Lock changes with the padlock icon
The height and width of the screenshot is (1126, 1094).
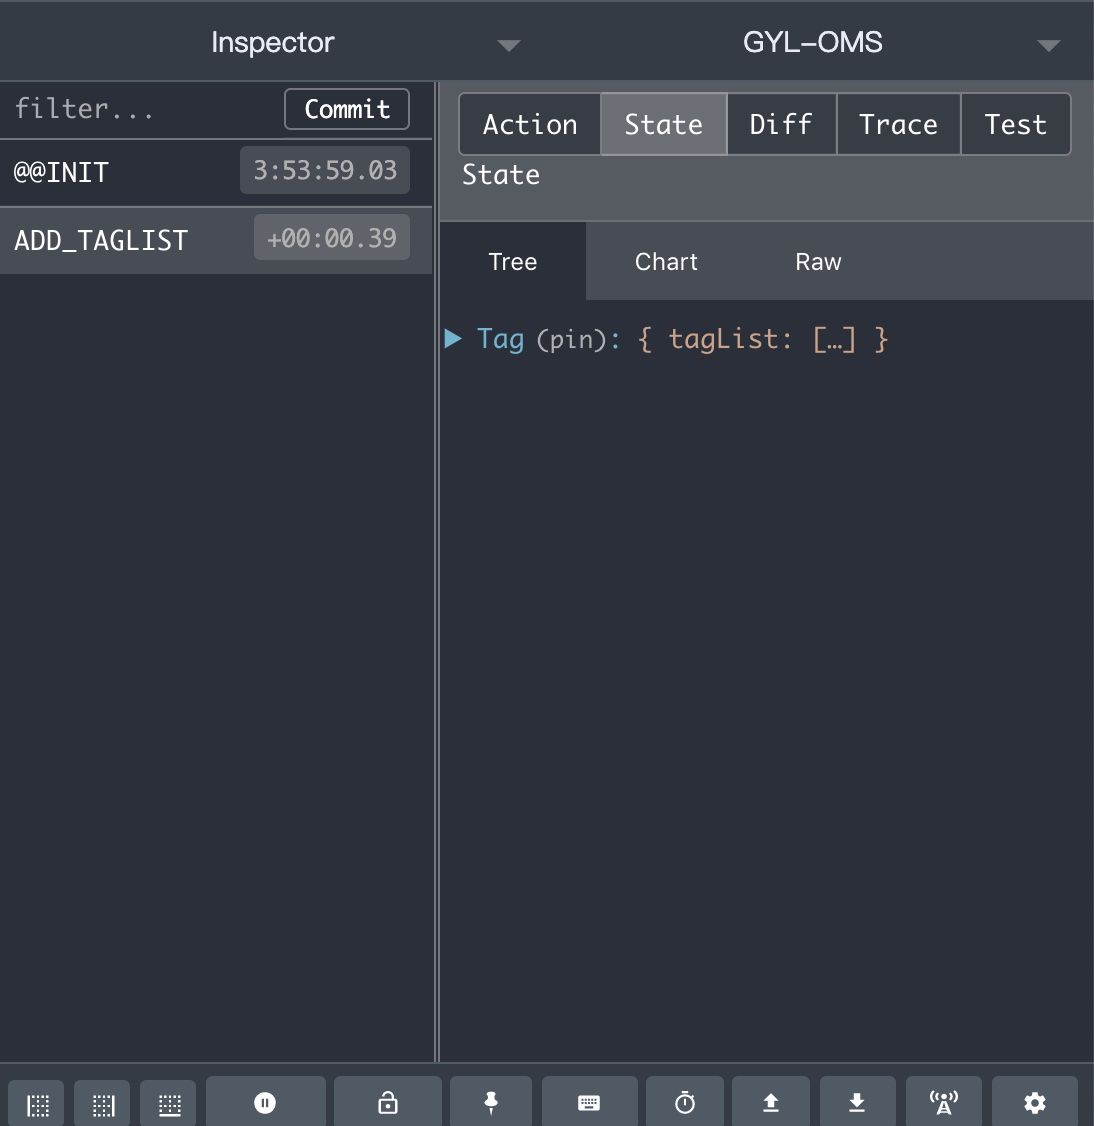(x=388, y=1102)
